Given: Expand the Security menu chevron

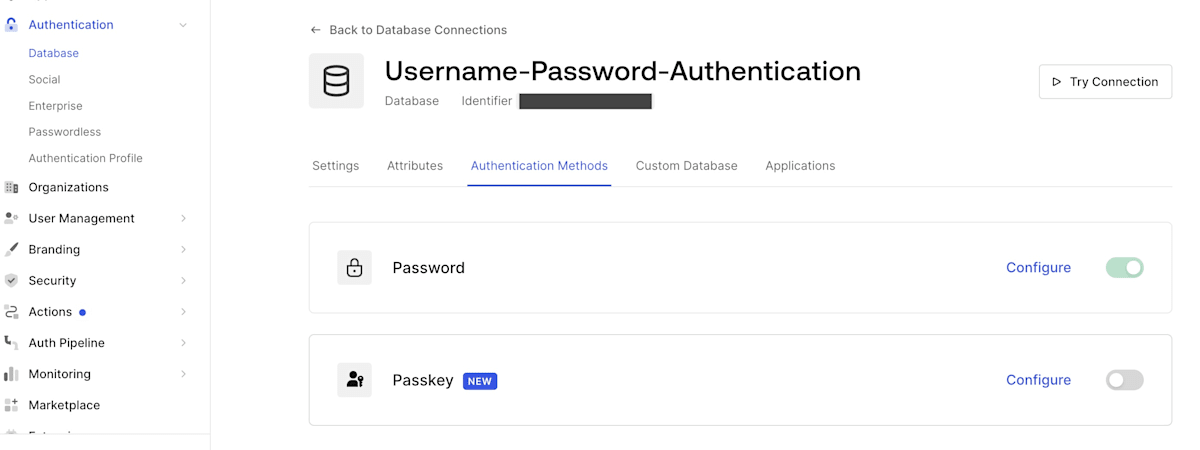Looking at the screenshot, I should click(183, 281).
